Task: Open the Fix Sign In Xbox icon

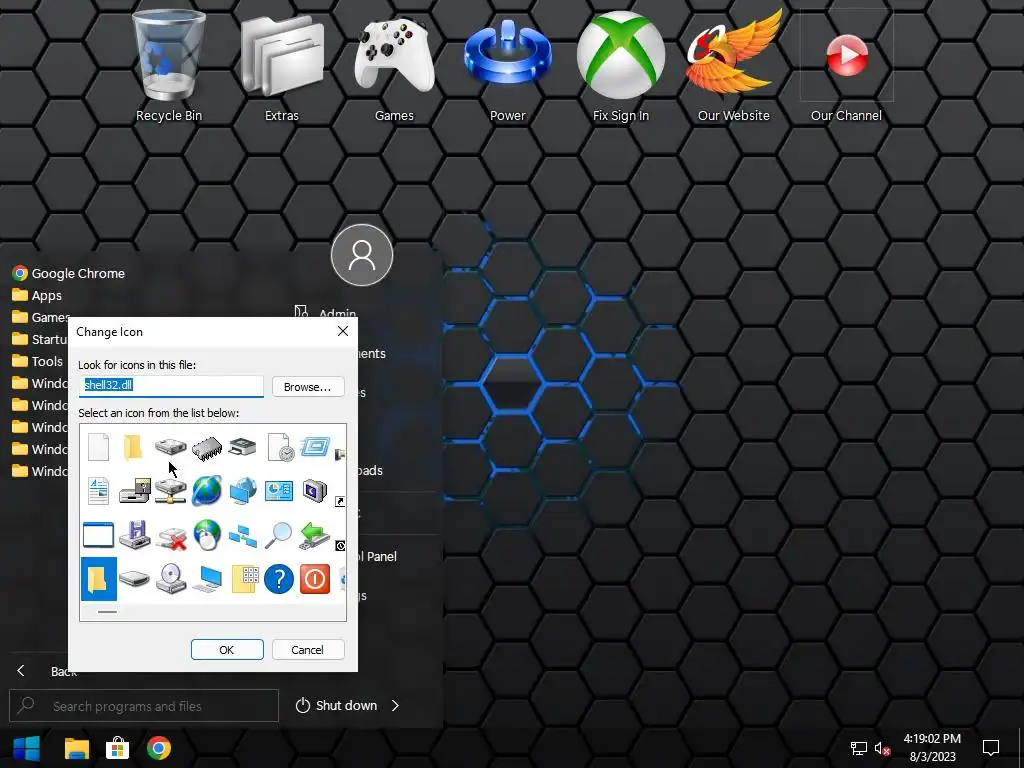Action: coord(620,65)
